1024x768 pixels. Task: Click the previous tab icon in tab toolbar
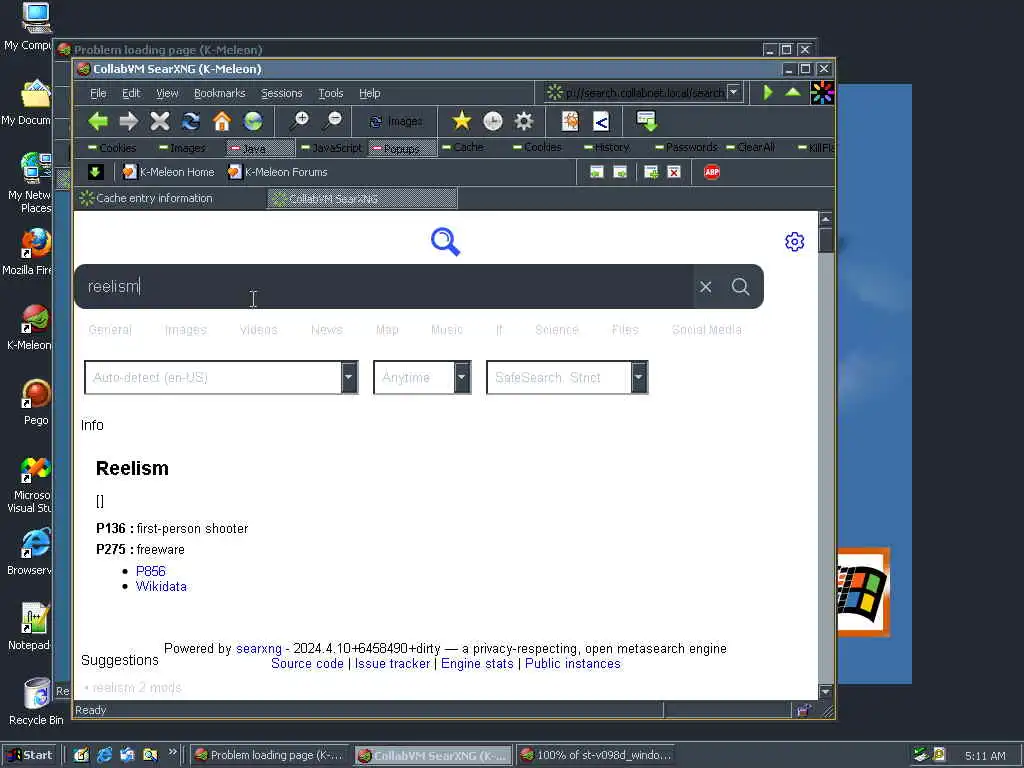[596, 172]
